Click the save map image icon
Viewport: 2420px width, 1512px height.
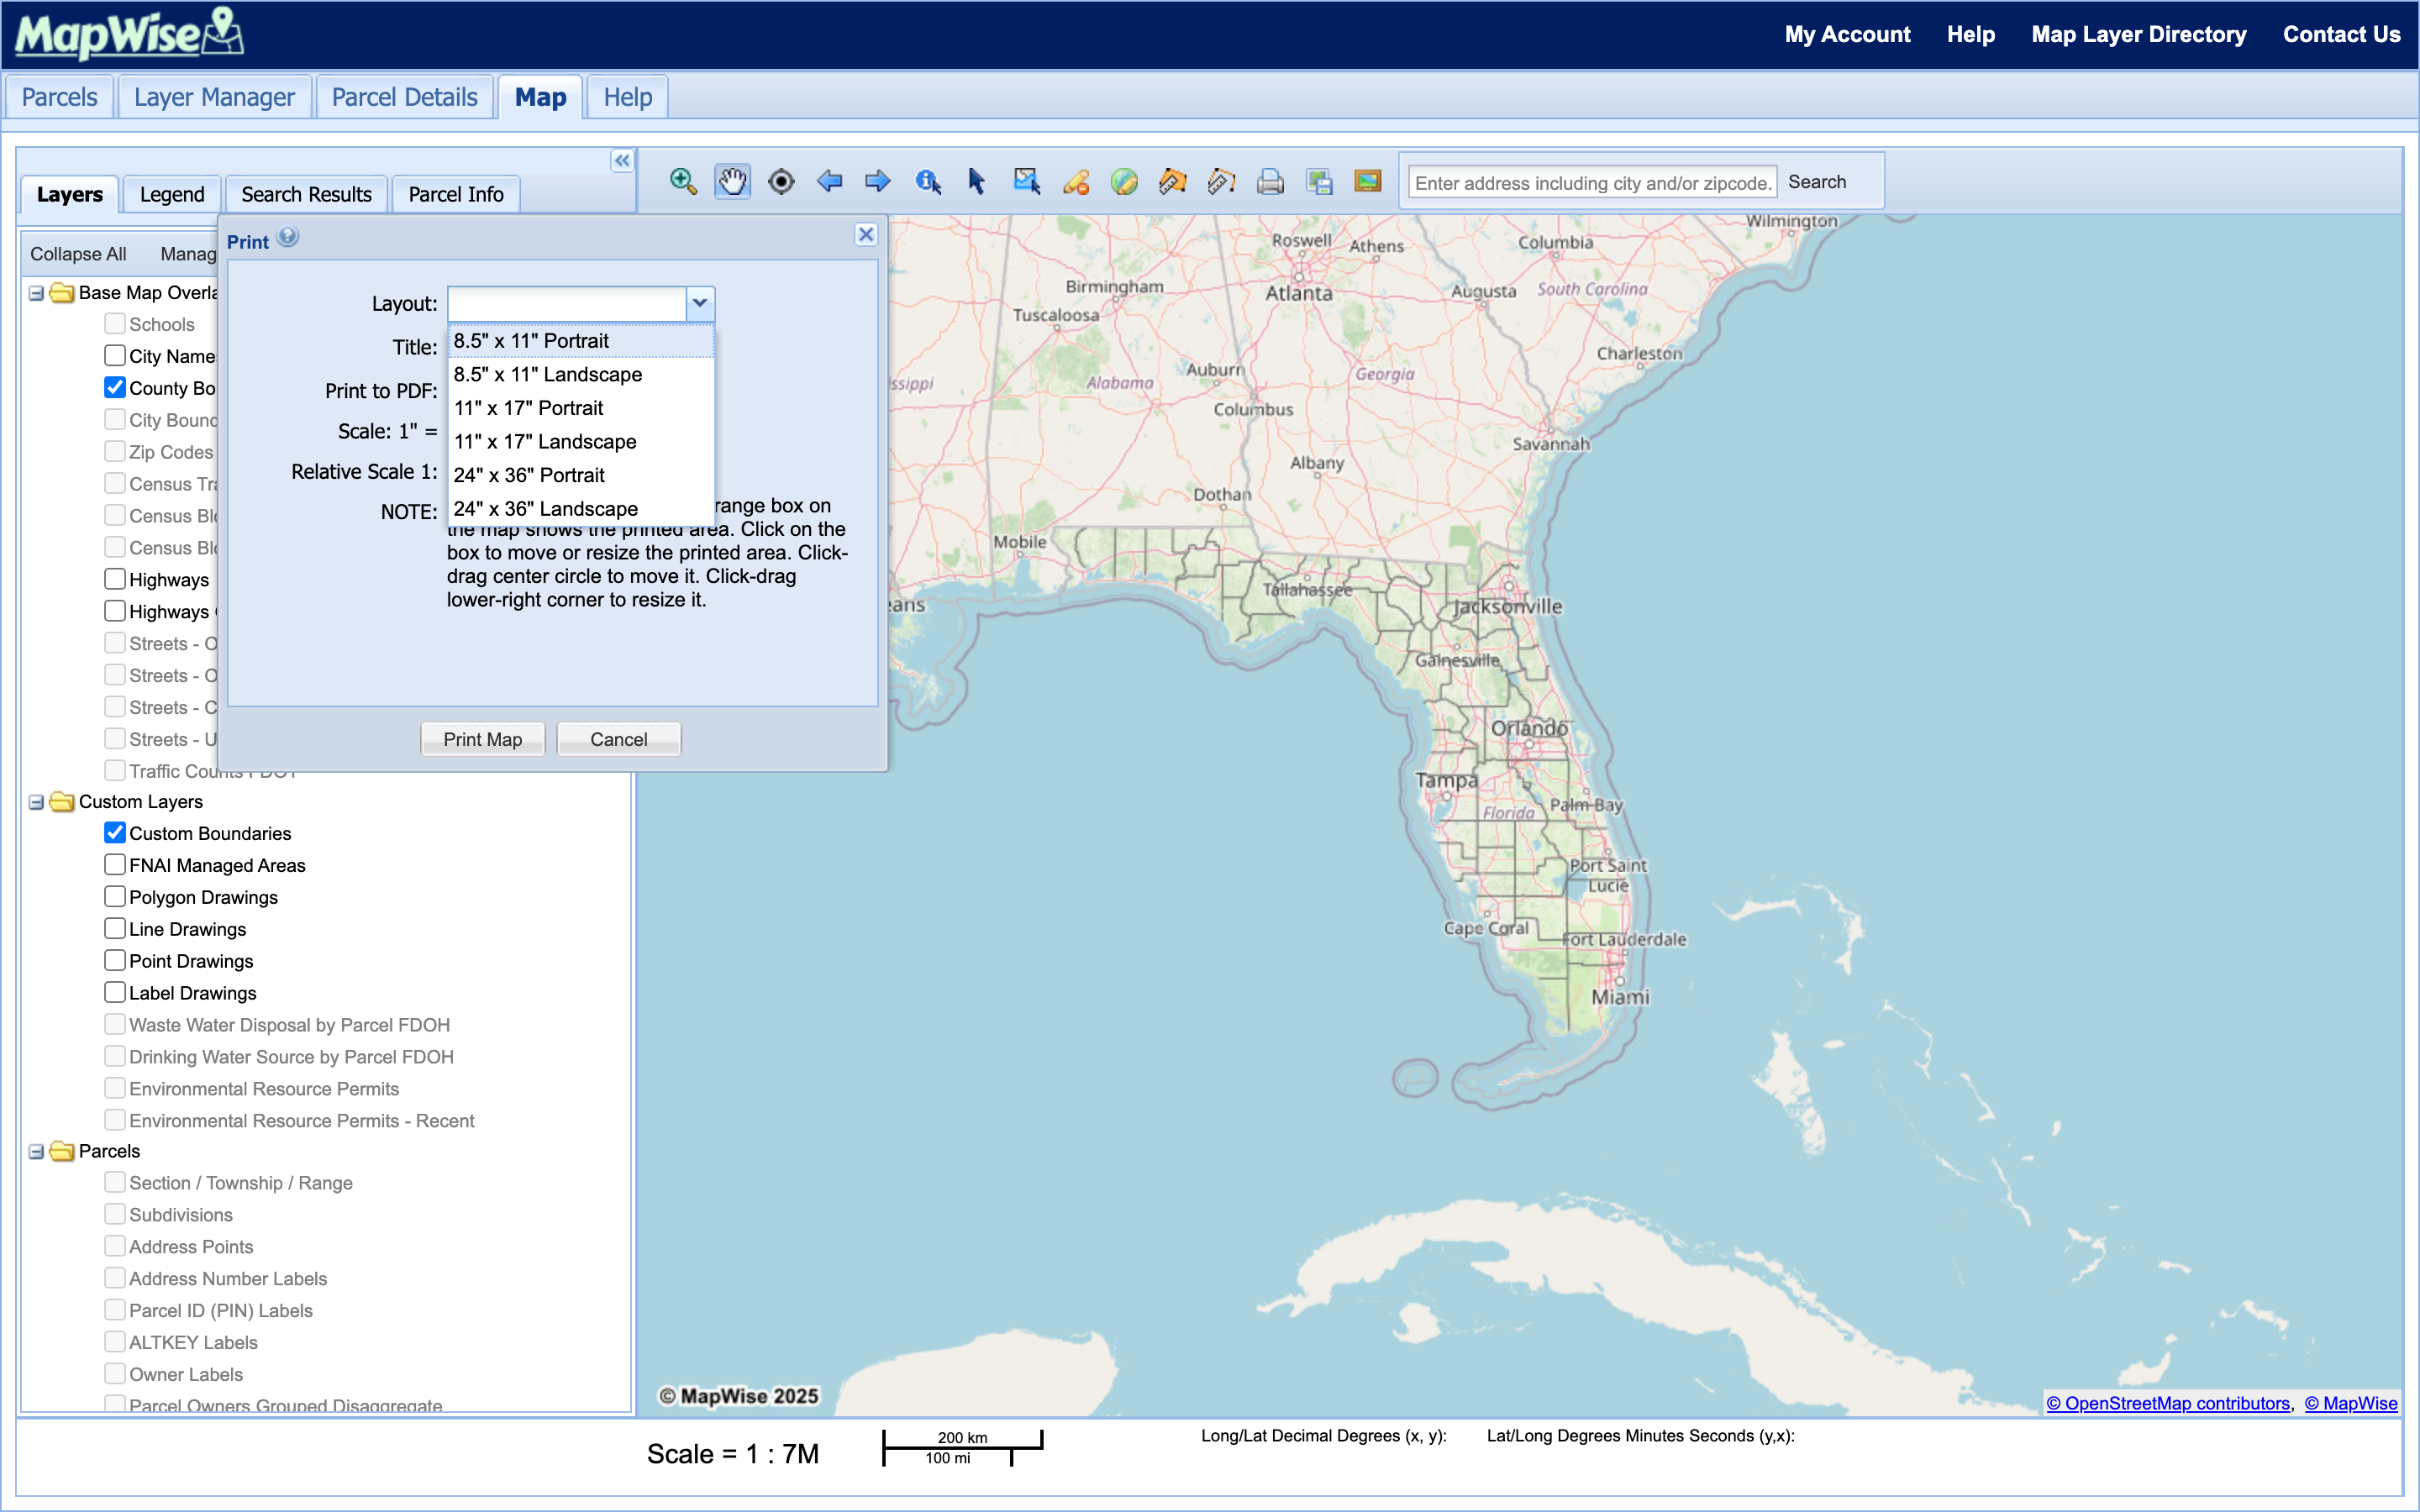1319,181
